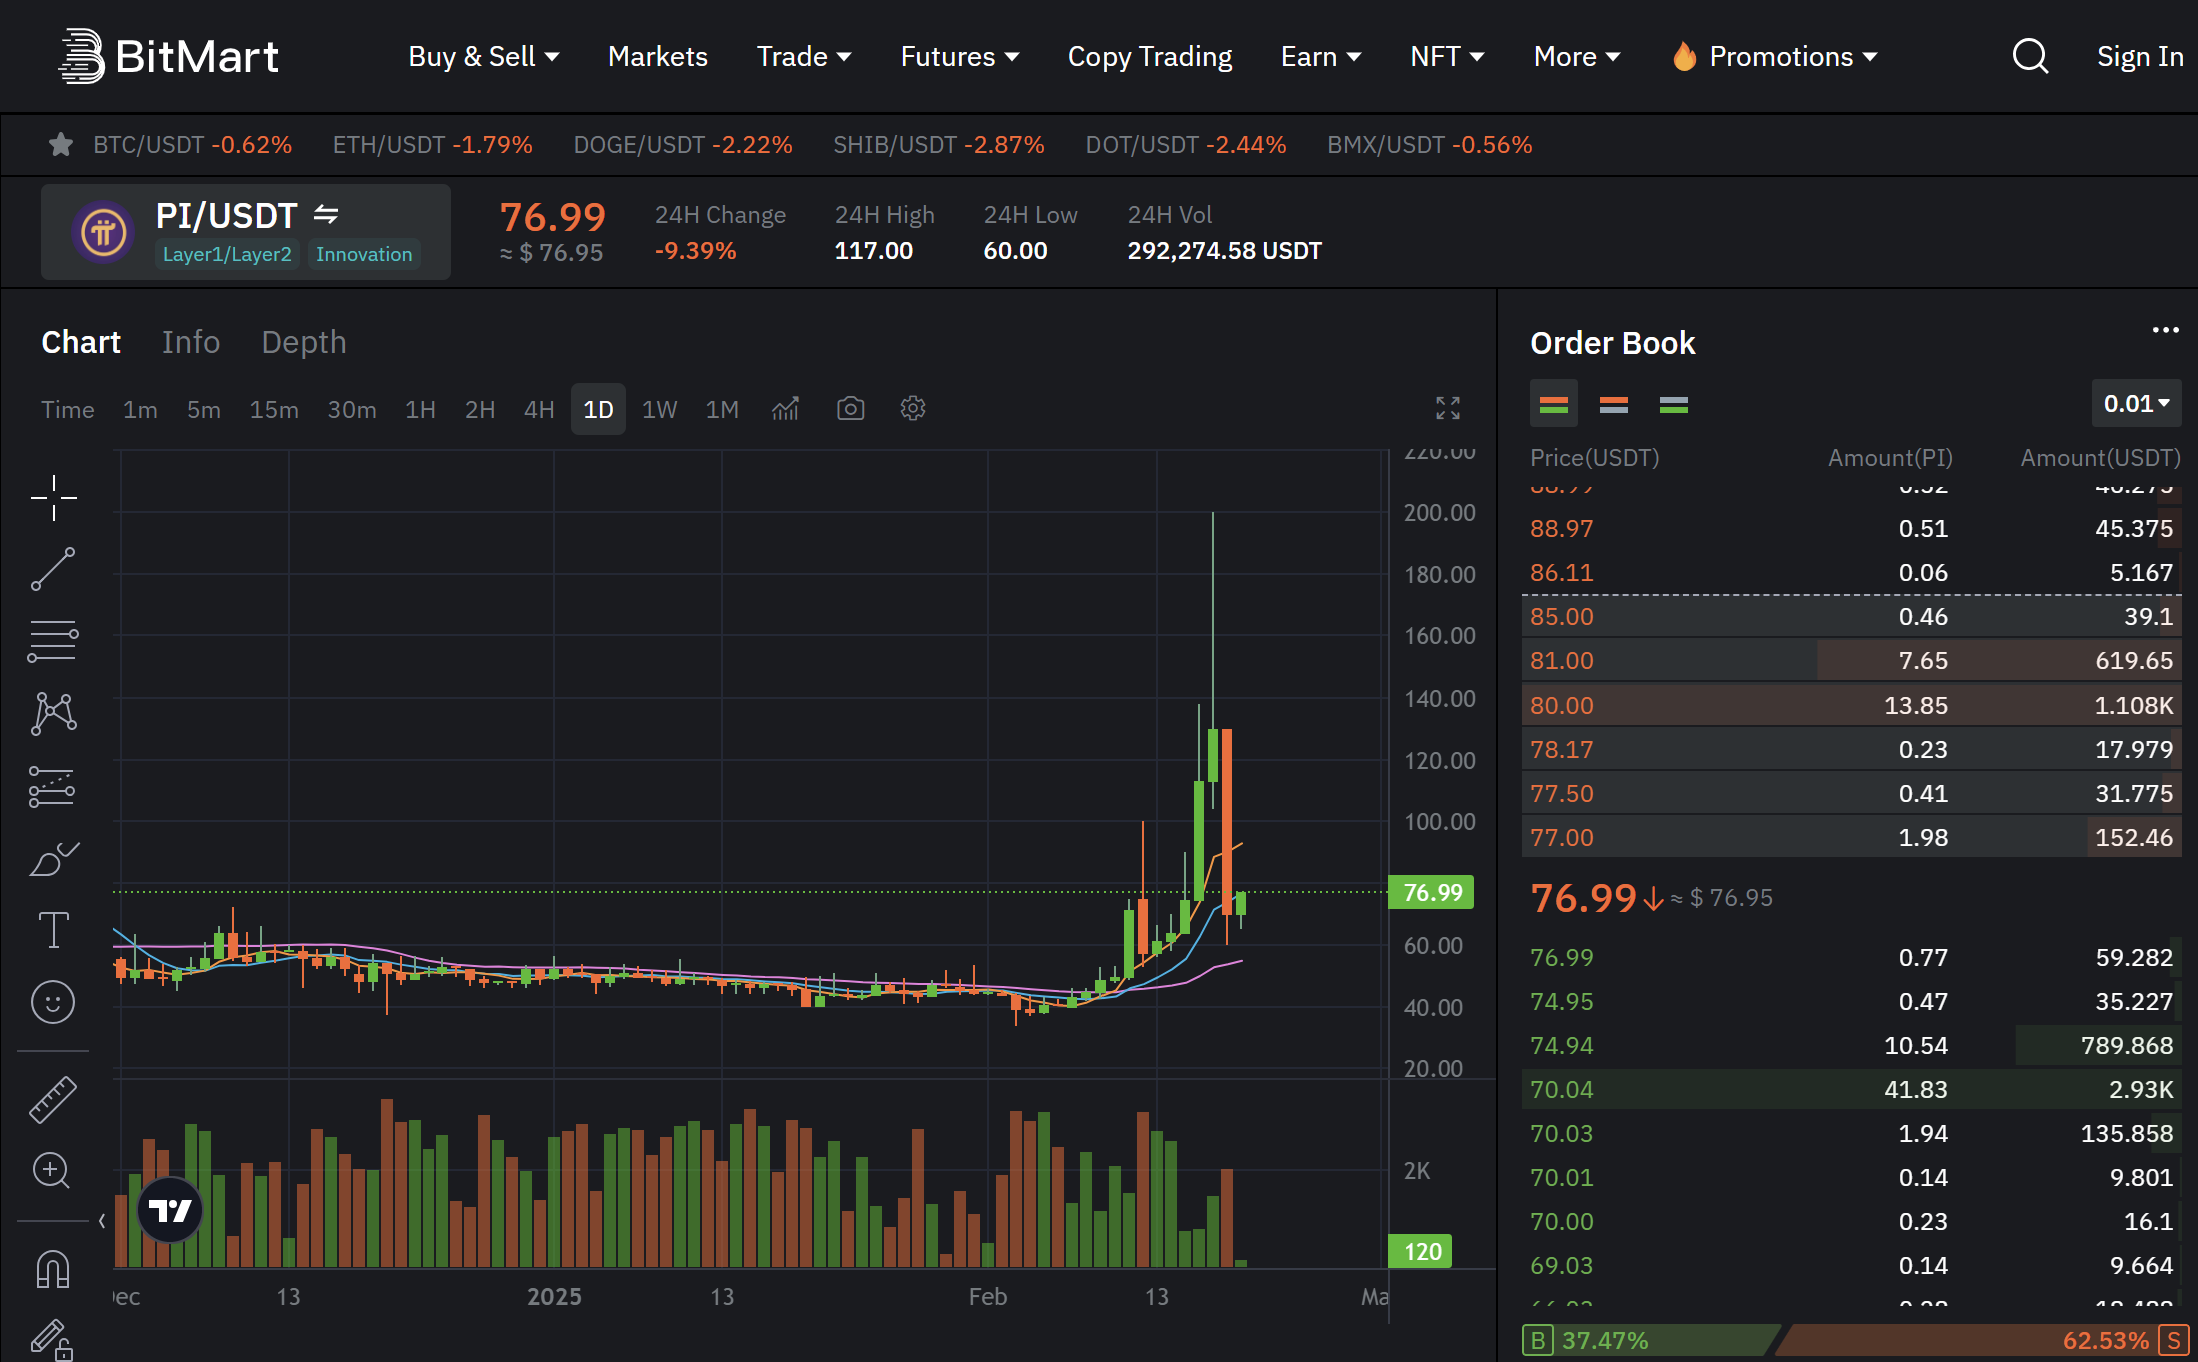The height and width of the screenshot is (1362, 2198).
Task: Open chart settings gear icon
Action: [x=913, y=409]
